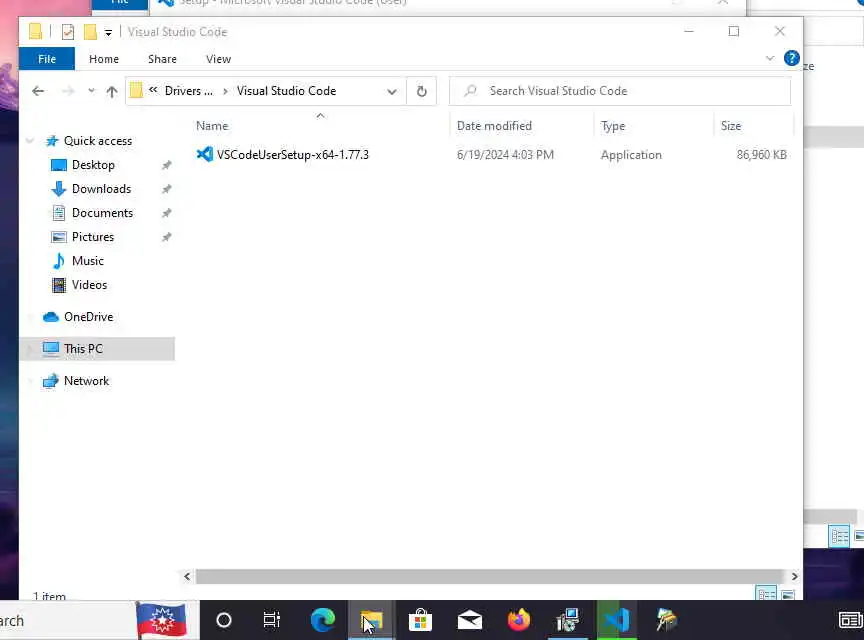Click the 86,960 KB size cell
This screenshot has width=864, height=640.
tap(762, 155)
